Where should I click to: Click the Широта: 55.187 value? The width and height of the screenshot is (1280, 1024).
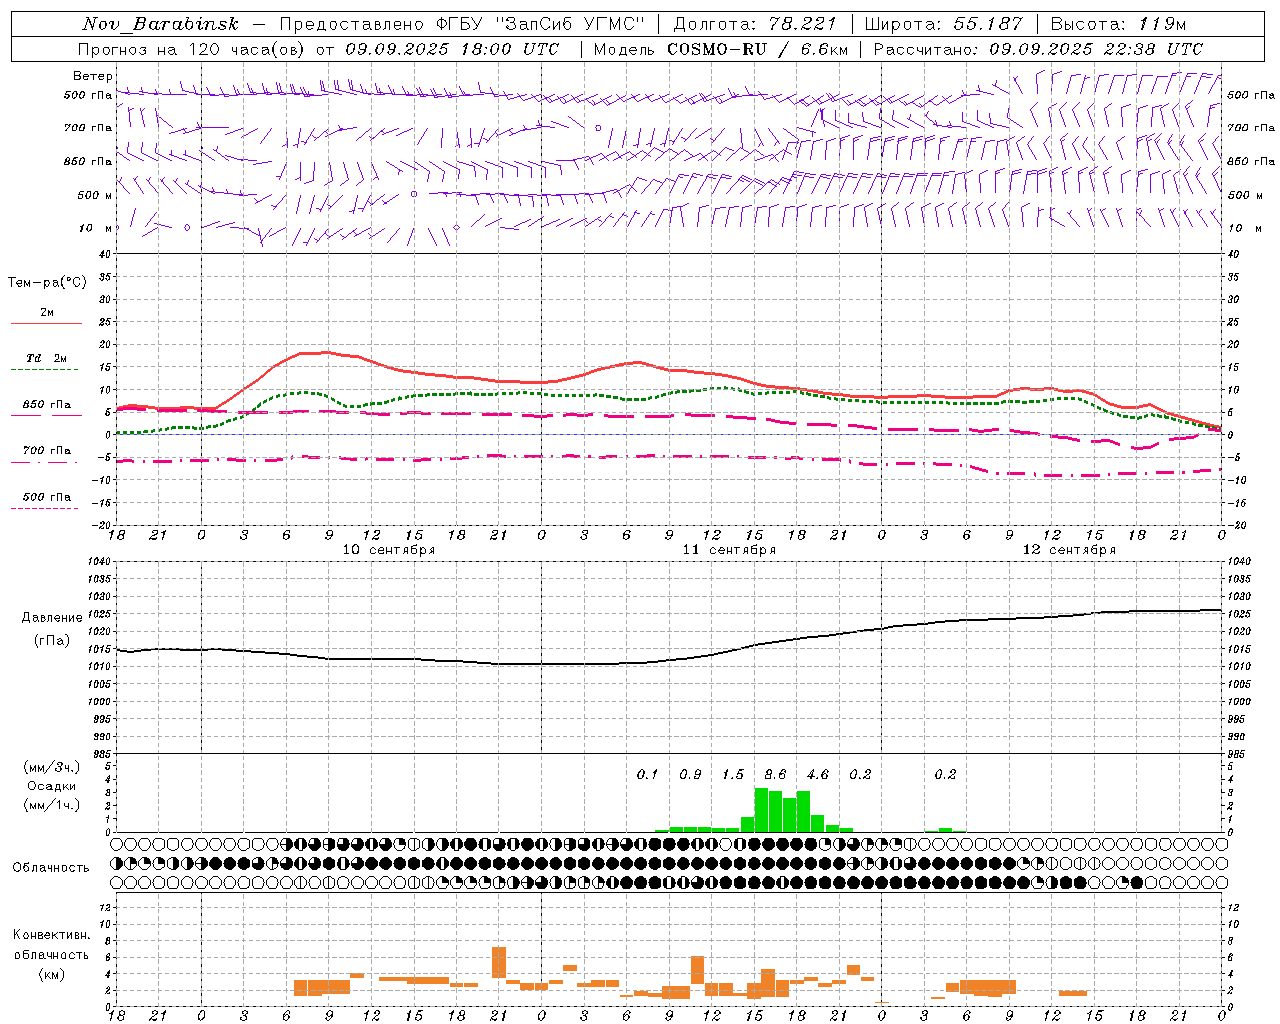pos(943,24)
